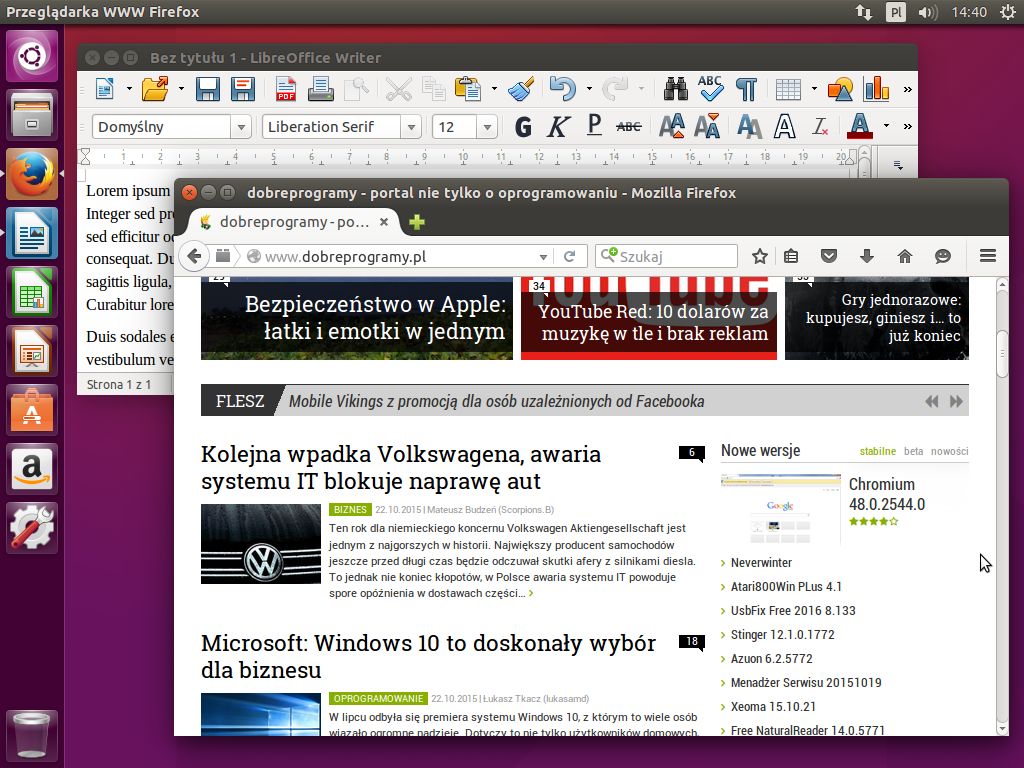Show more formatting toolbar items chevron
Screen dimensions: 1024x768
[x=907, y=126]
